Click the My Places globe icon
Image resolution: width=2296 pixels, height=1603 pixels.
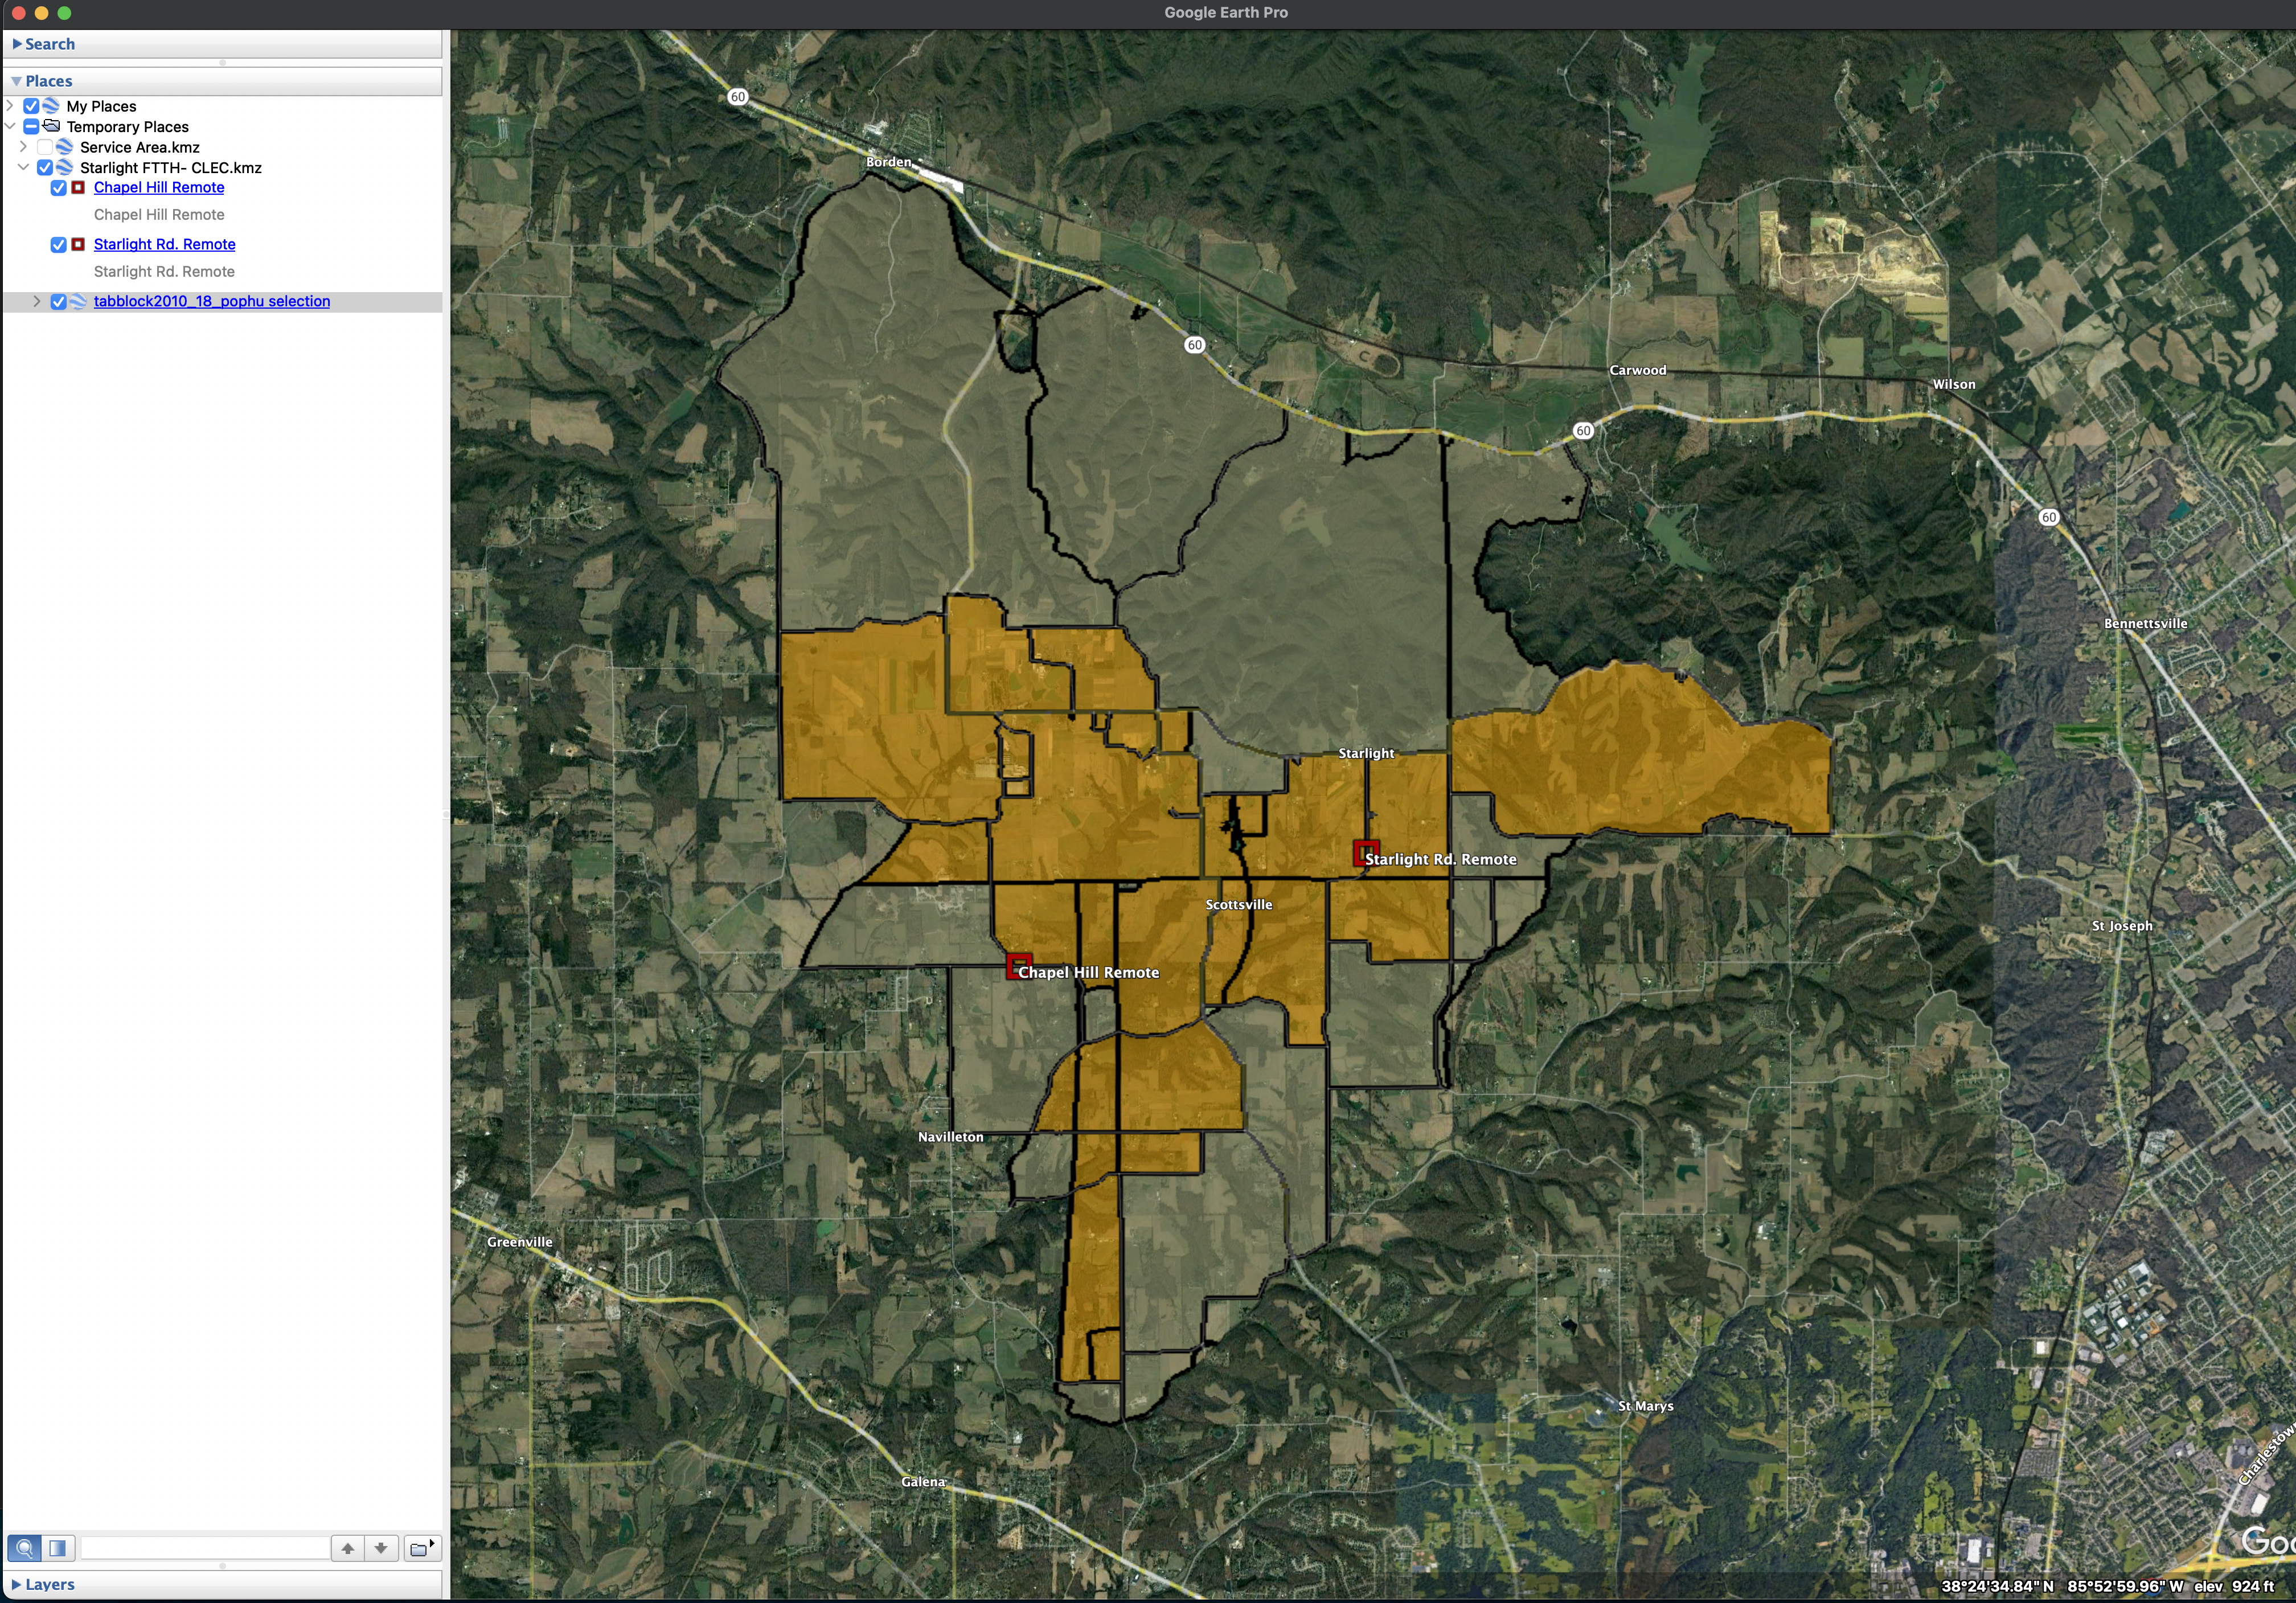[x=51, y=106]
